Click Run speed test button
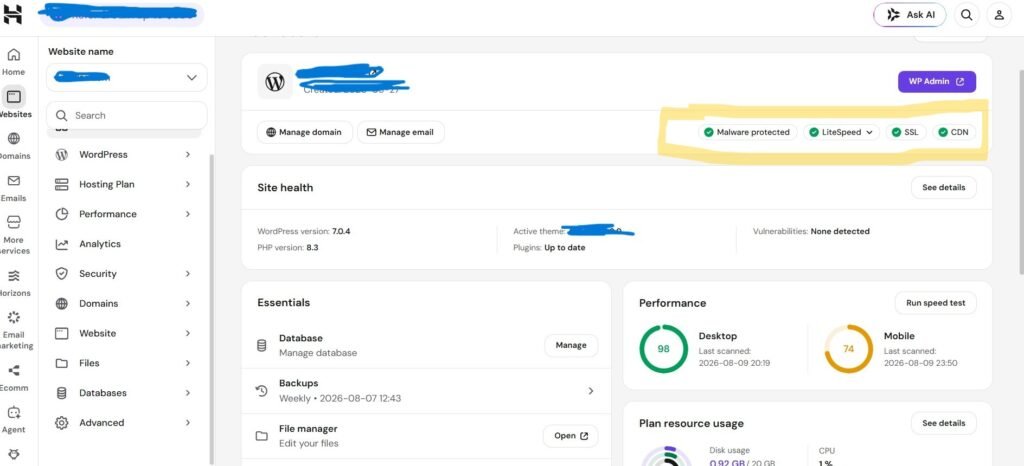Image resolution: width=1024 pixels, height=466 pixels. tap(935, 303)
